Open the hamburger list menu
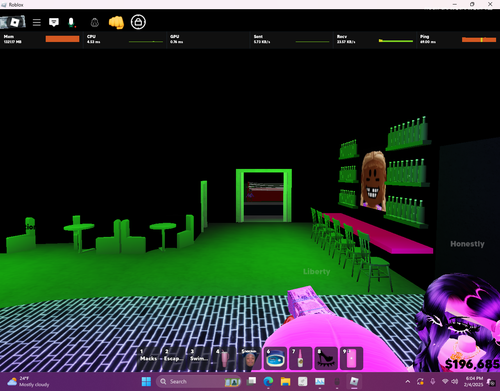 coord(37,22)
